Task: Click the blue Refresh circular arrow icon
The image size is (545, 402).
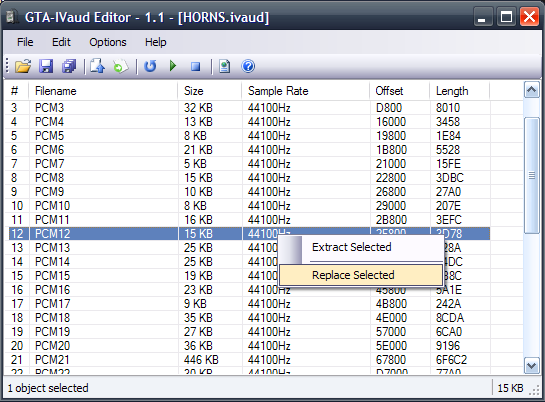Action: coord(150,66)
